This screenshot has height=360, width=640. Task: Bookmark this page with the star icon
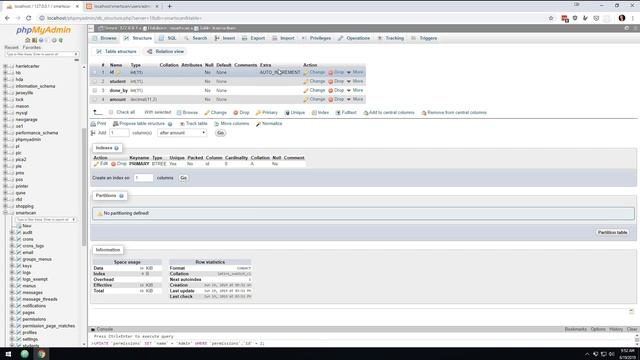[x=551, y=18]
